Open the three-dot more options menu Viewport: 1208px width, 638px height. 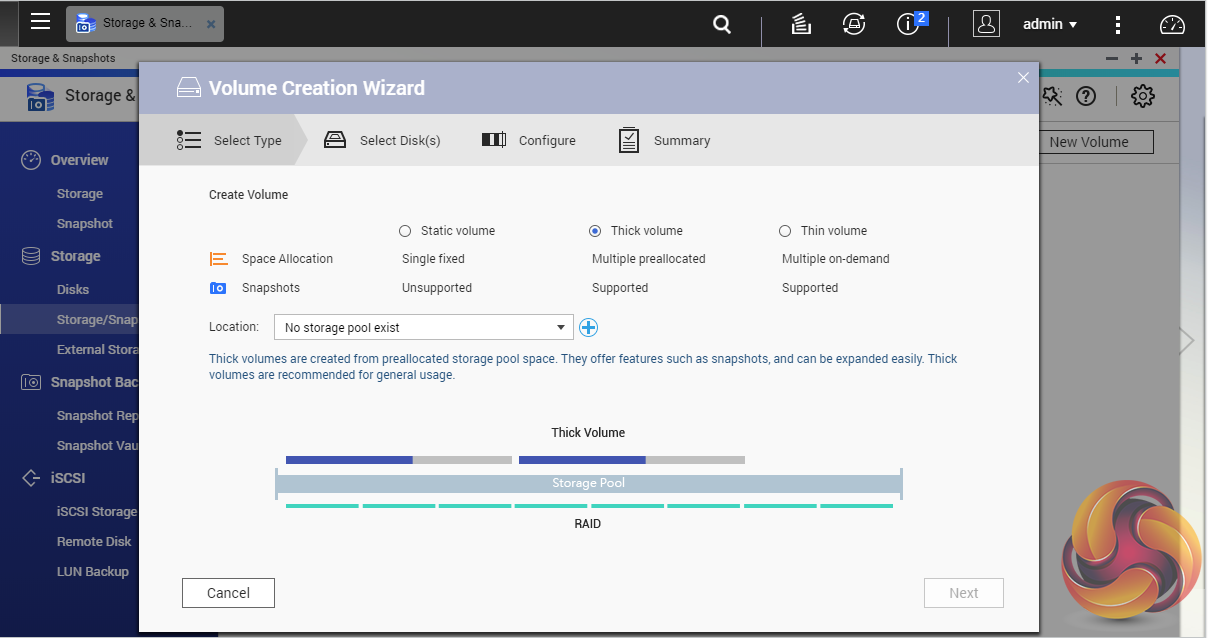[x=1118, y=25]
